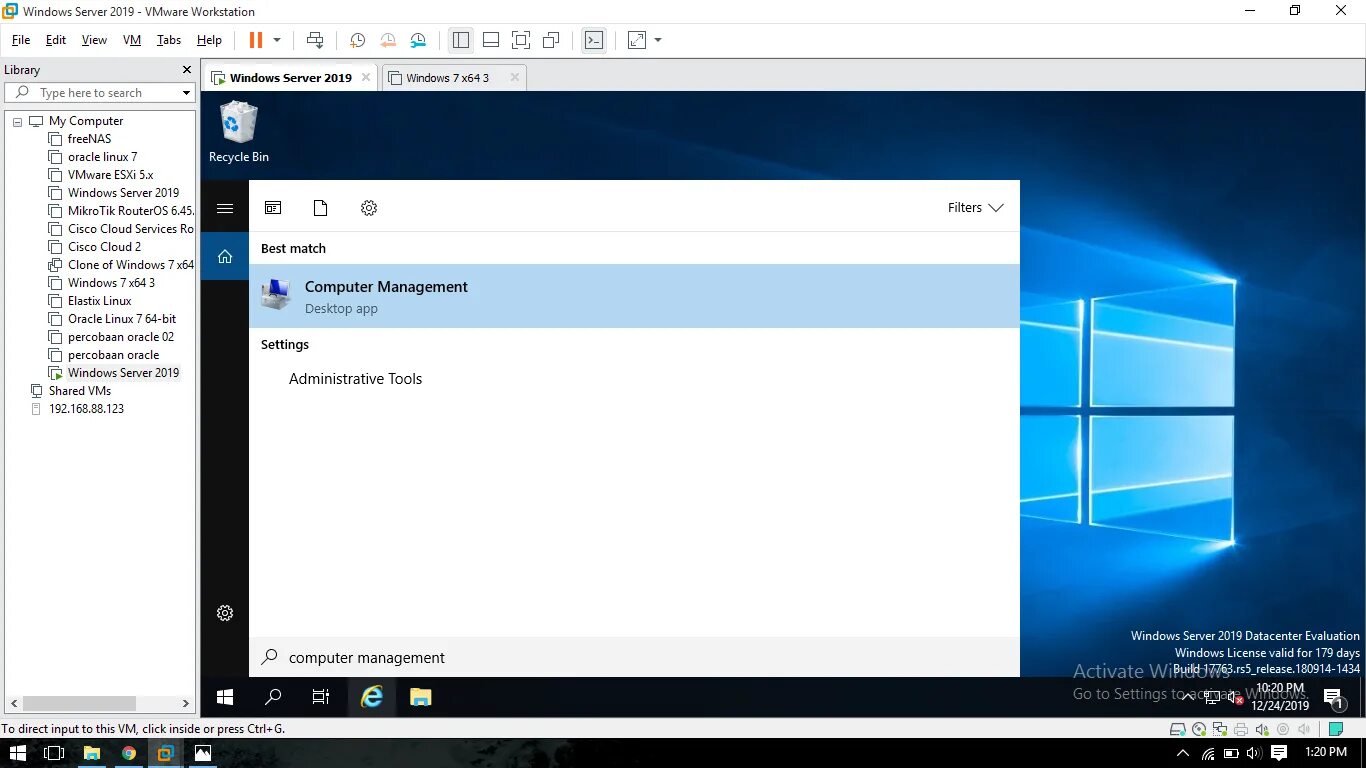Open File Explorer in guest taskbar
The image size is (1366, 768).
click(x=420, y=697)
